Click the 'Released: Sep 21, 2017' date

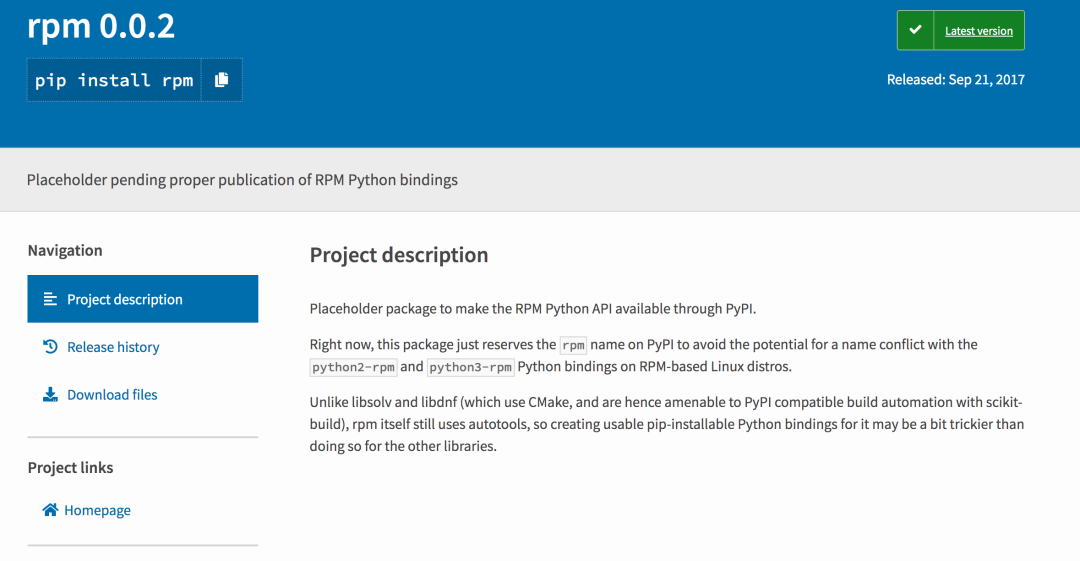click(x=955, y=80)
